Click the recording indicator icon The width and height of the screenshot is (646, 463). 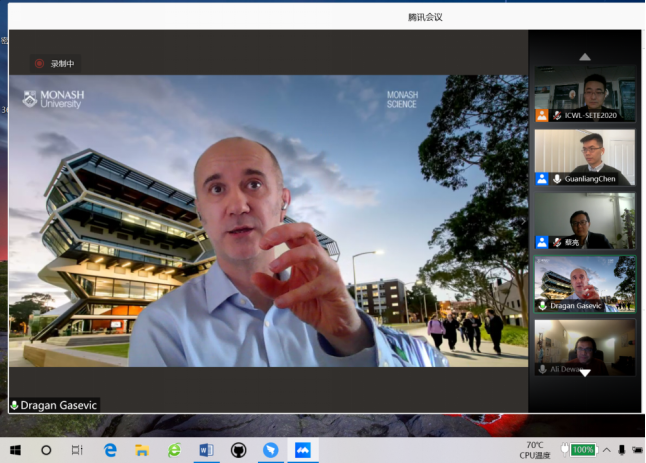[x=40, y=64]
